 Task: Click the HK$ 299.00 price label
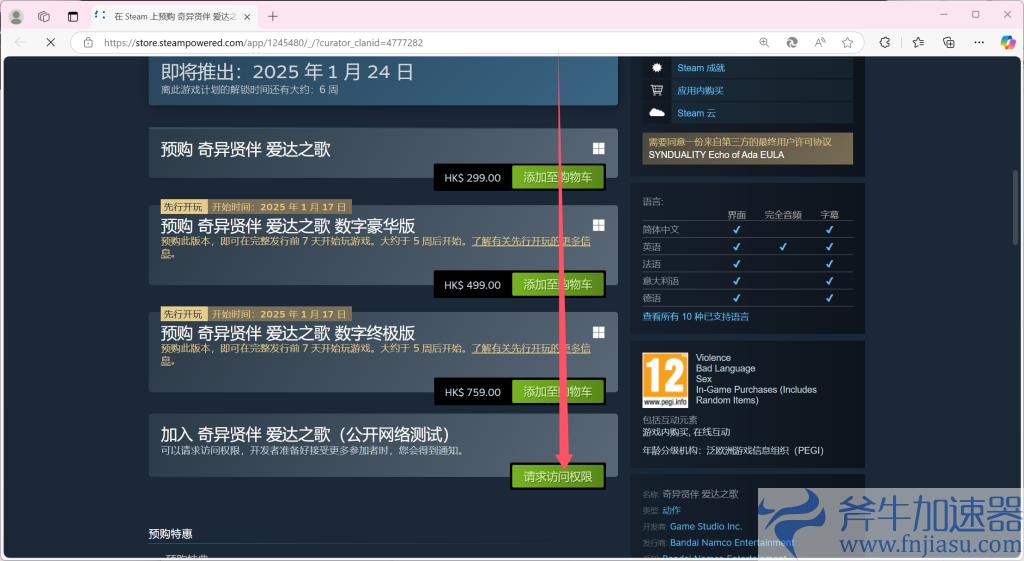[473, 178]
